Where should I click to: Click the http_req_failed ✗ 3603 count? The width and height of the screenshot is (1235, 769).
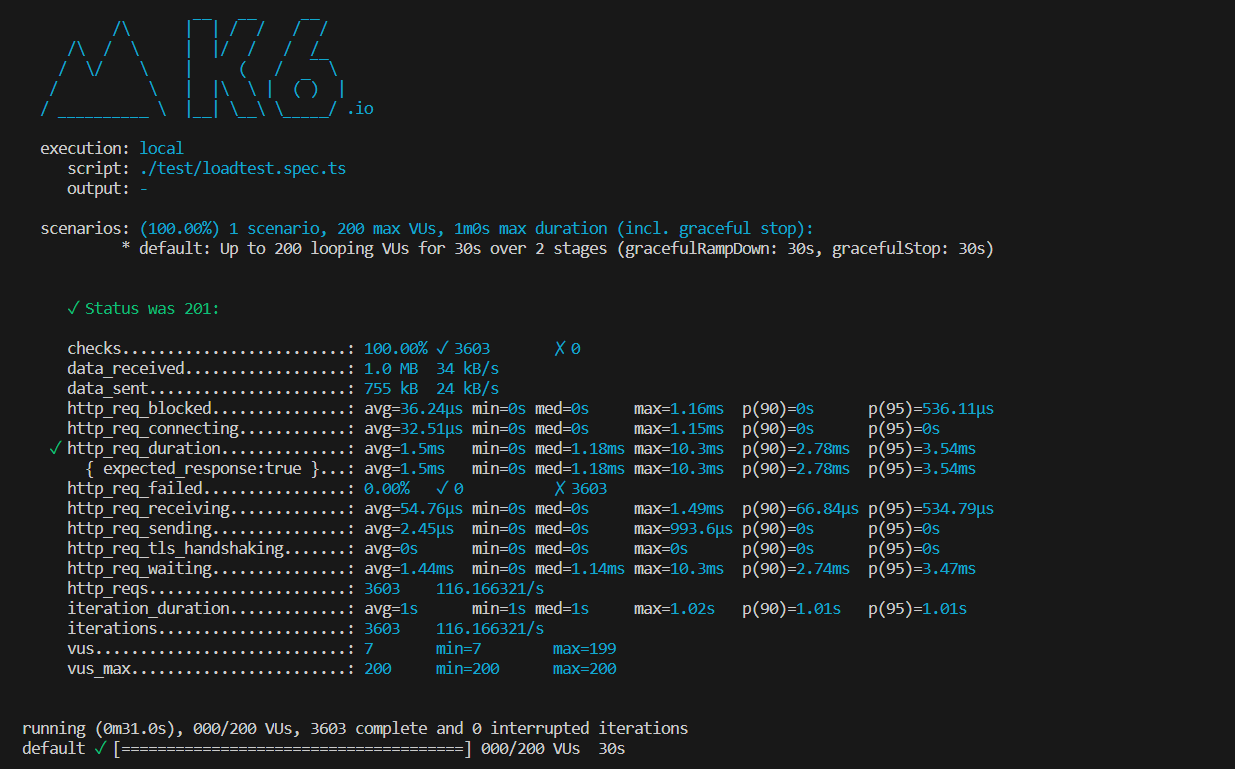coord(580,488)
